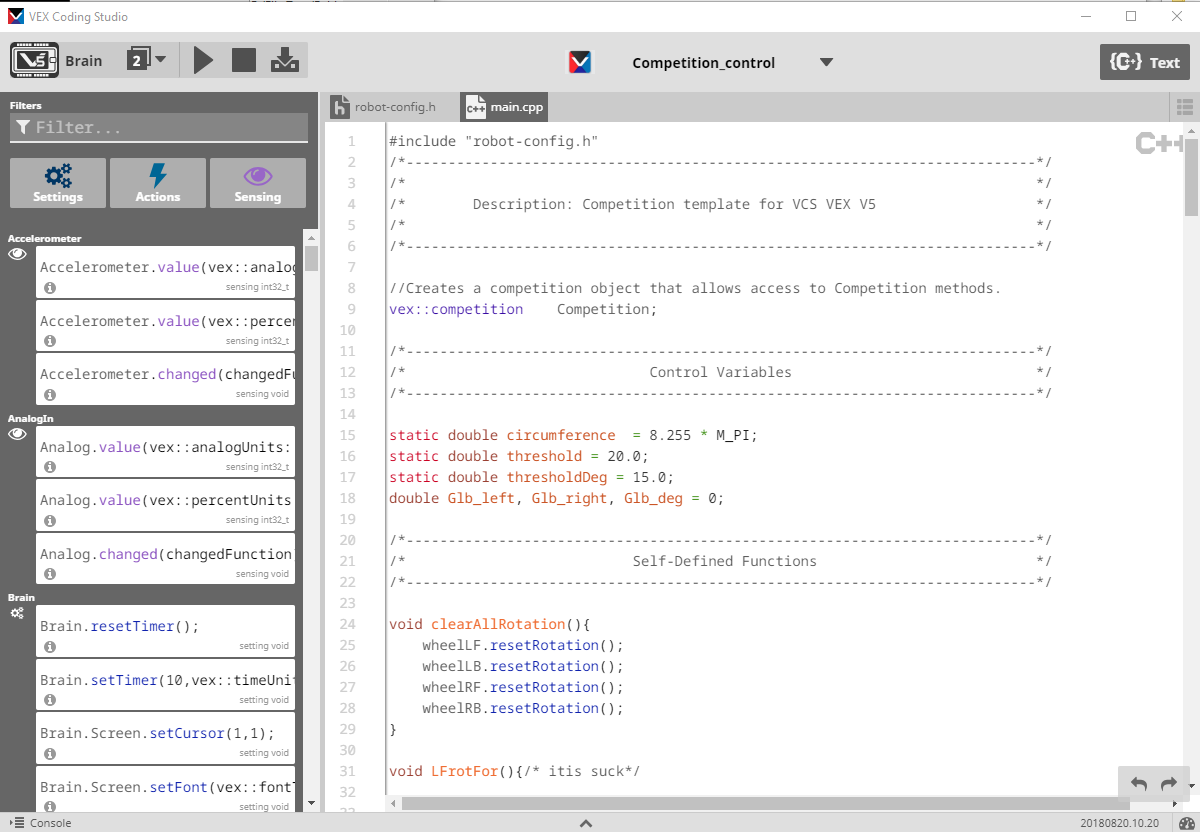The height and width of the screenshot is (832, 1200).
Task: Run the program with the play button
Action: [x=203, y=60]
